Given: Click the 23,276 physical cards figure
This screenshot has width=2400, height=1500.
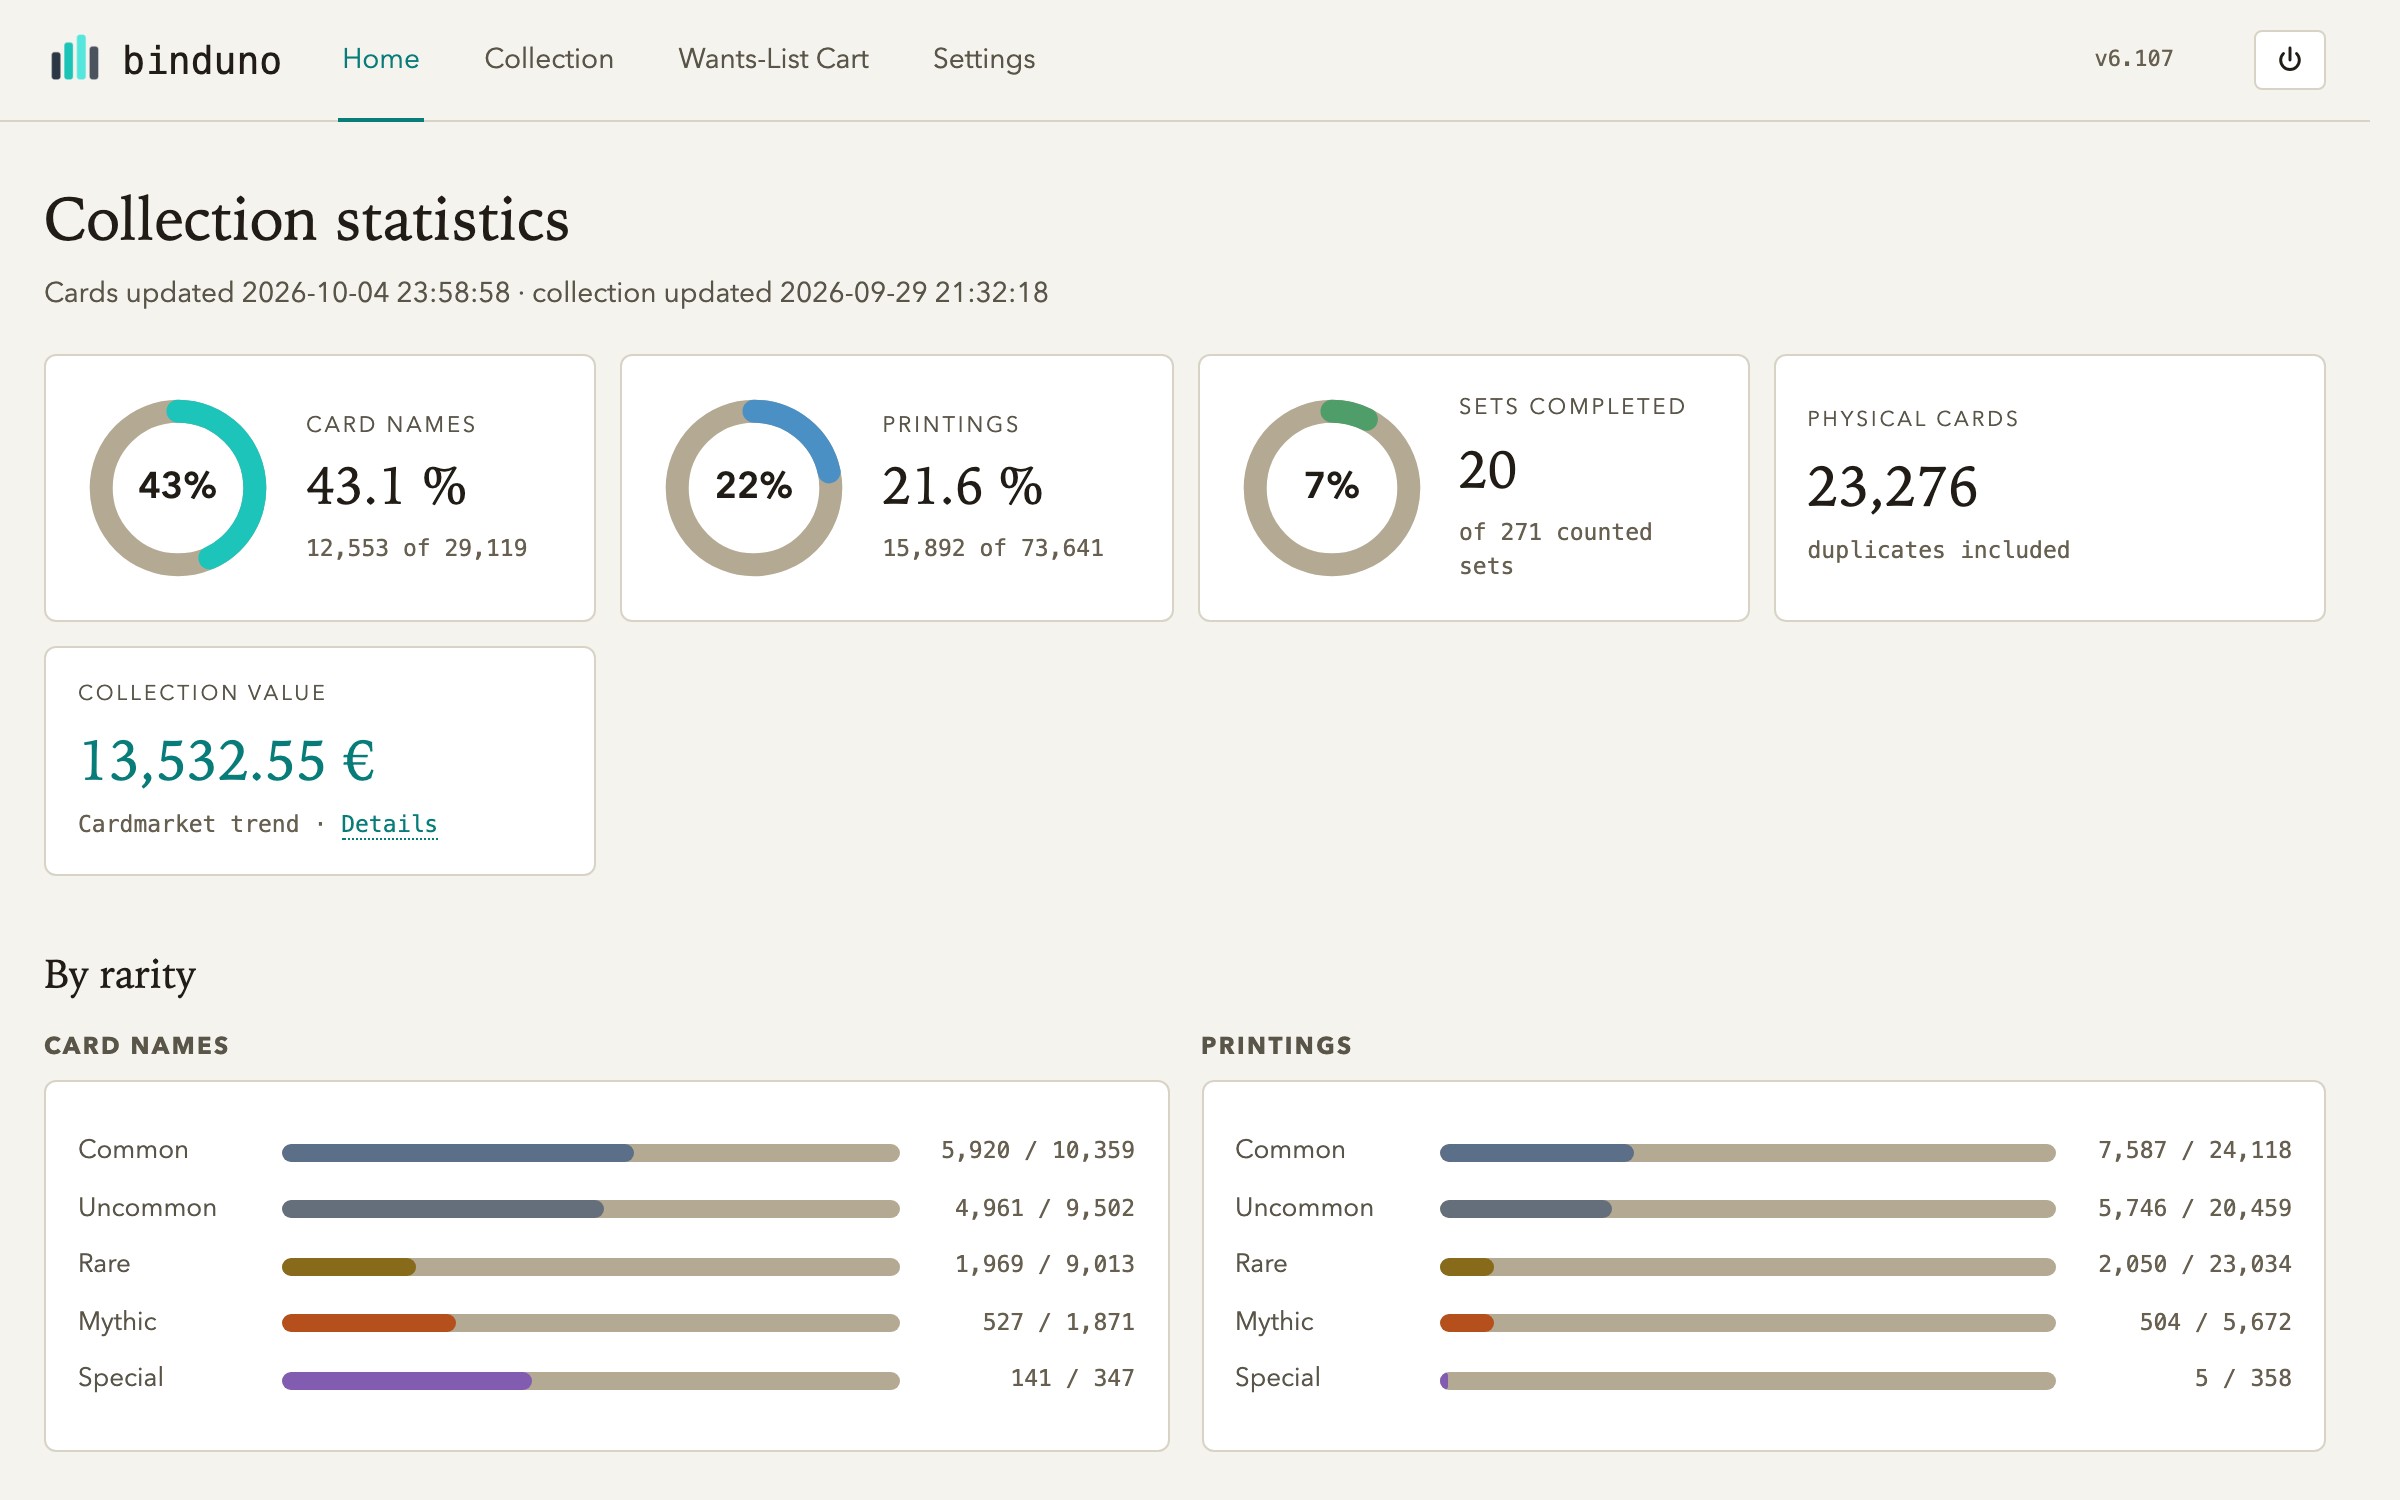Looking at the screenshot, I should (1892, 488).
